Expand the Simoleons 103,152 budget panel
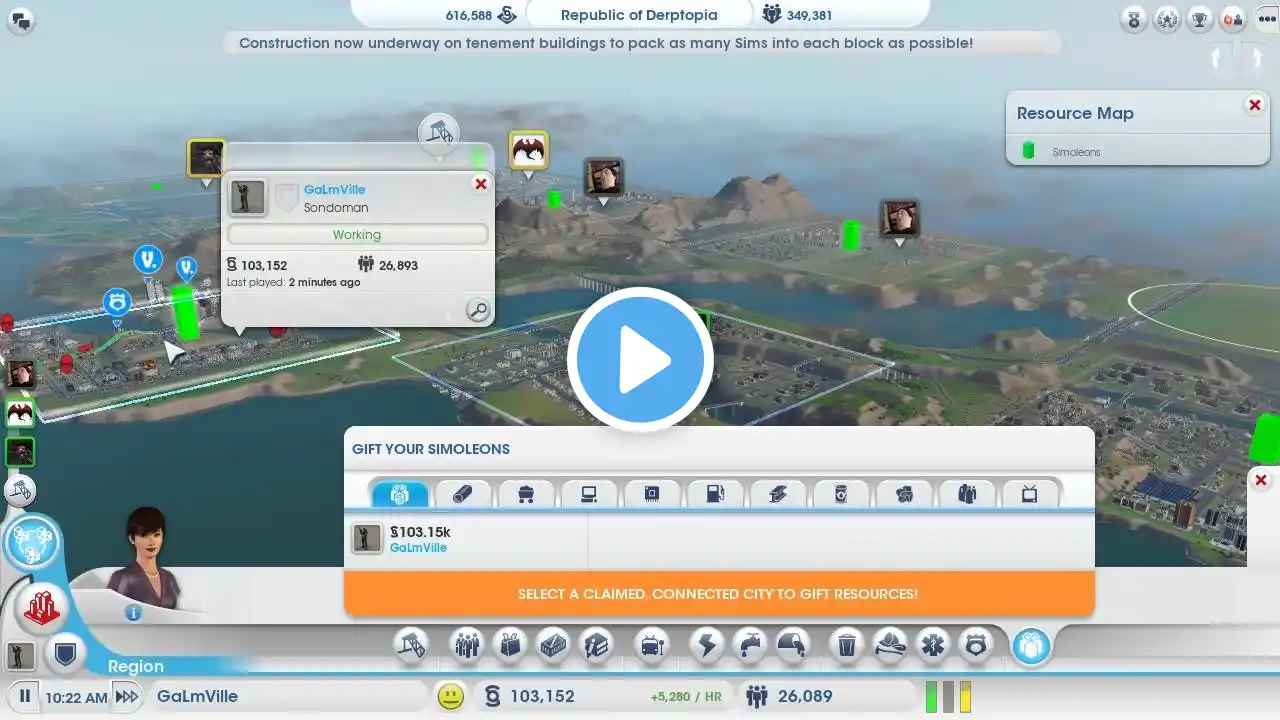The height and width of the screenshot is (720, 1280). coord(542,696)
